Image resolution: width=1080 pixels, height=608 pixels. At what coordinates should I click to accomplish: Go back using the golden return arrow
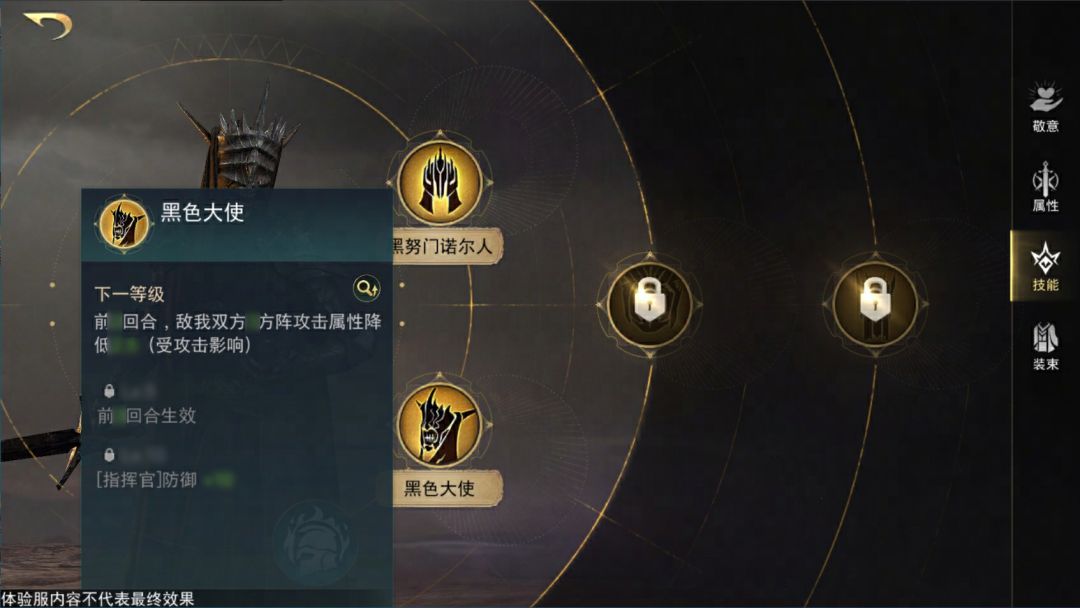[x=48, y=25]
